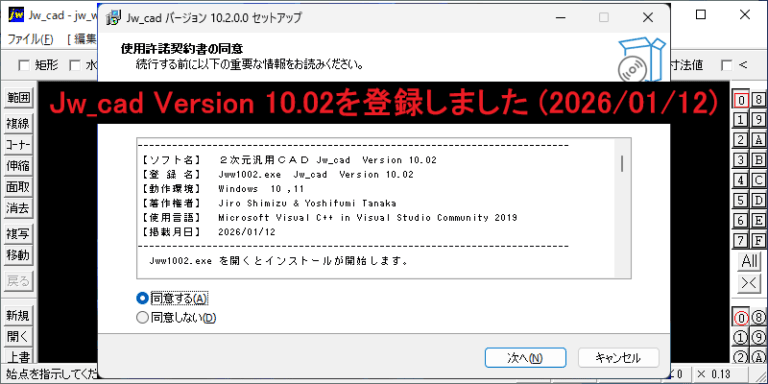This screenshot has width=768, height=384.
Task: Select circled layer group 9
Action: [759, 338]
